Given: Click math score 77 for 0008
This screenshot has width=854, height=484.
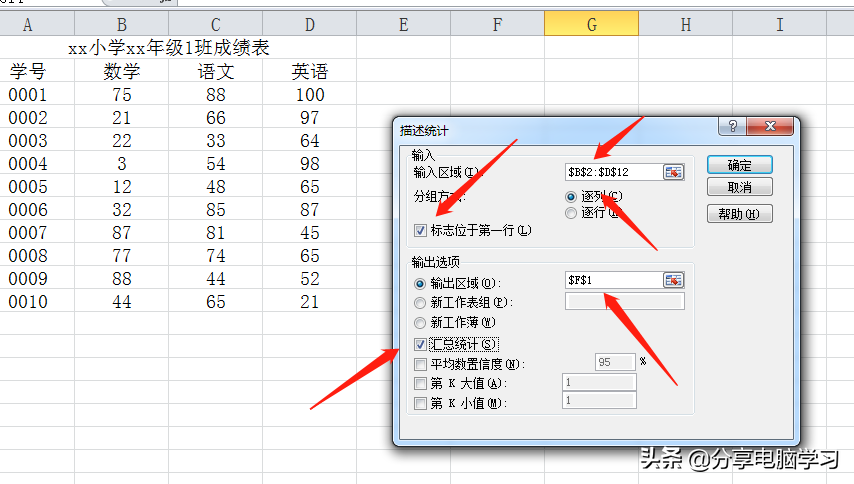Looking at the screenshot, I should click(121, 256).
